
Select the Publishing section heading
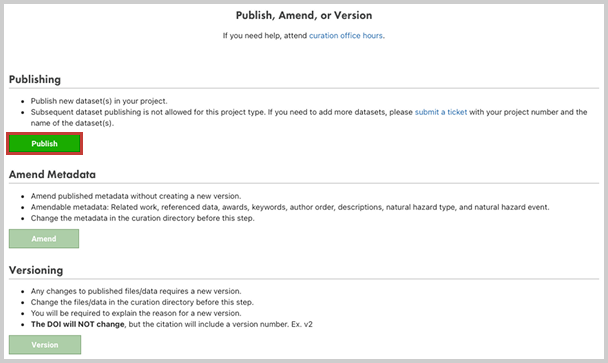(x=35, y=80)
